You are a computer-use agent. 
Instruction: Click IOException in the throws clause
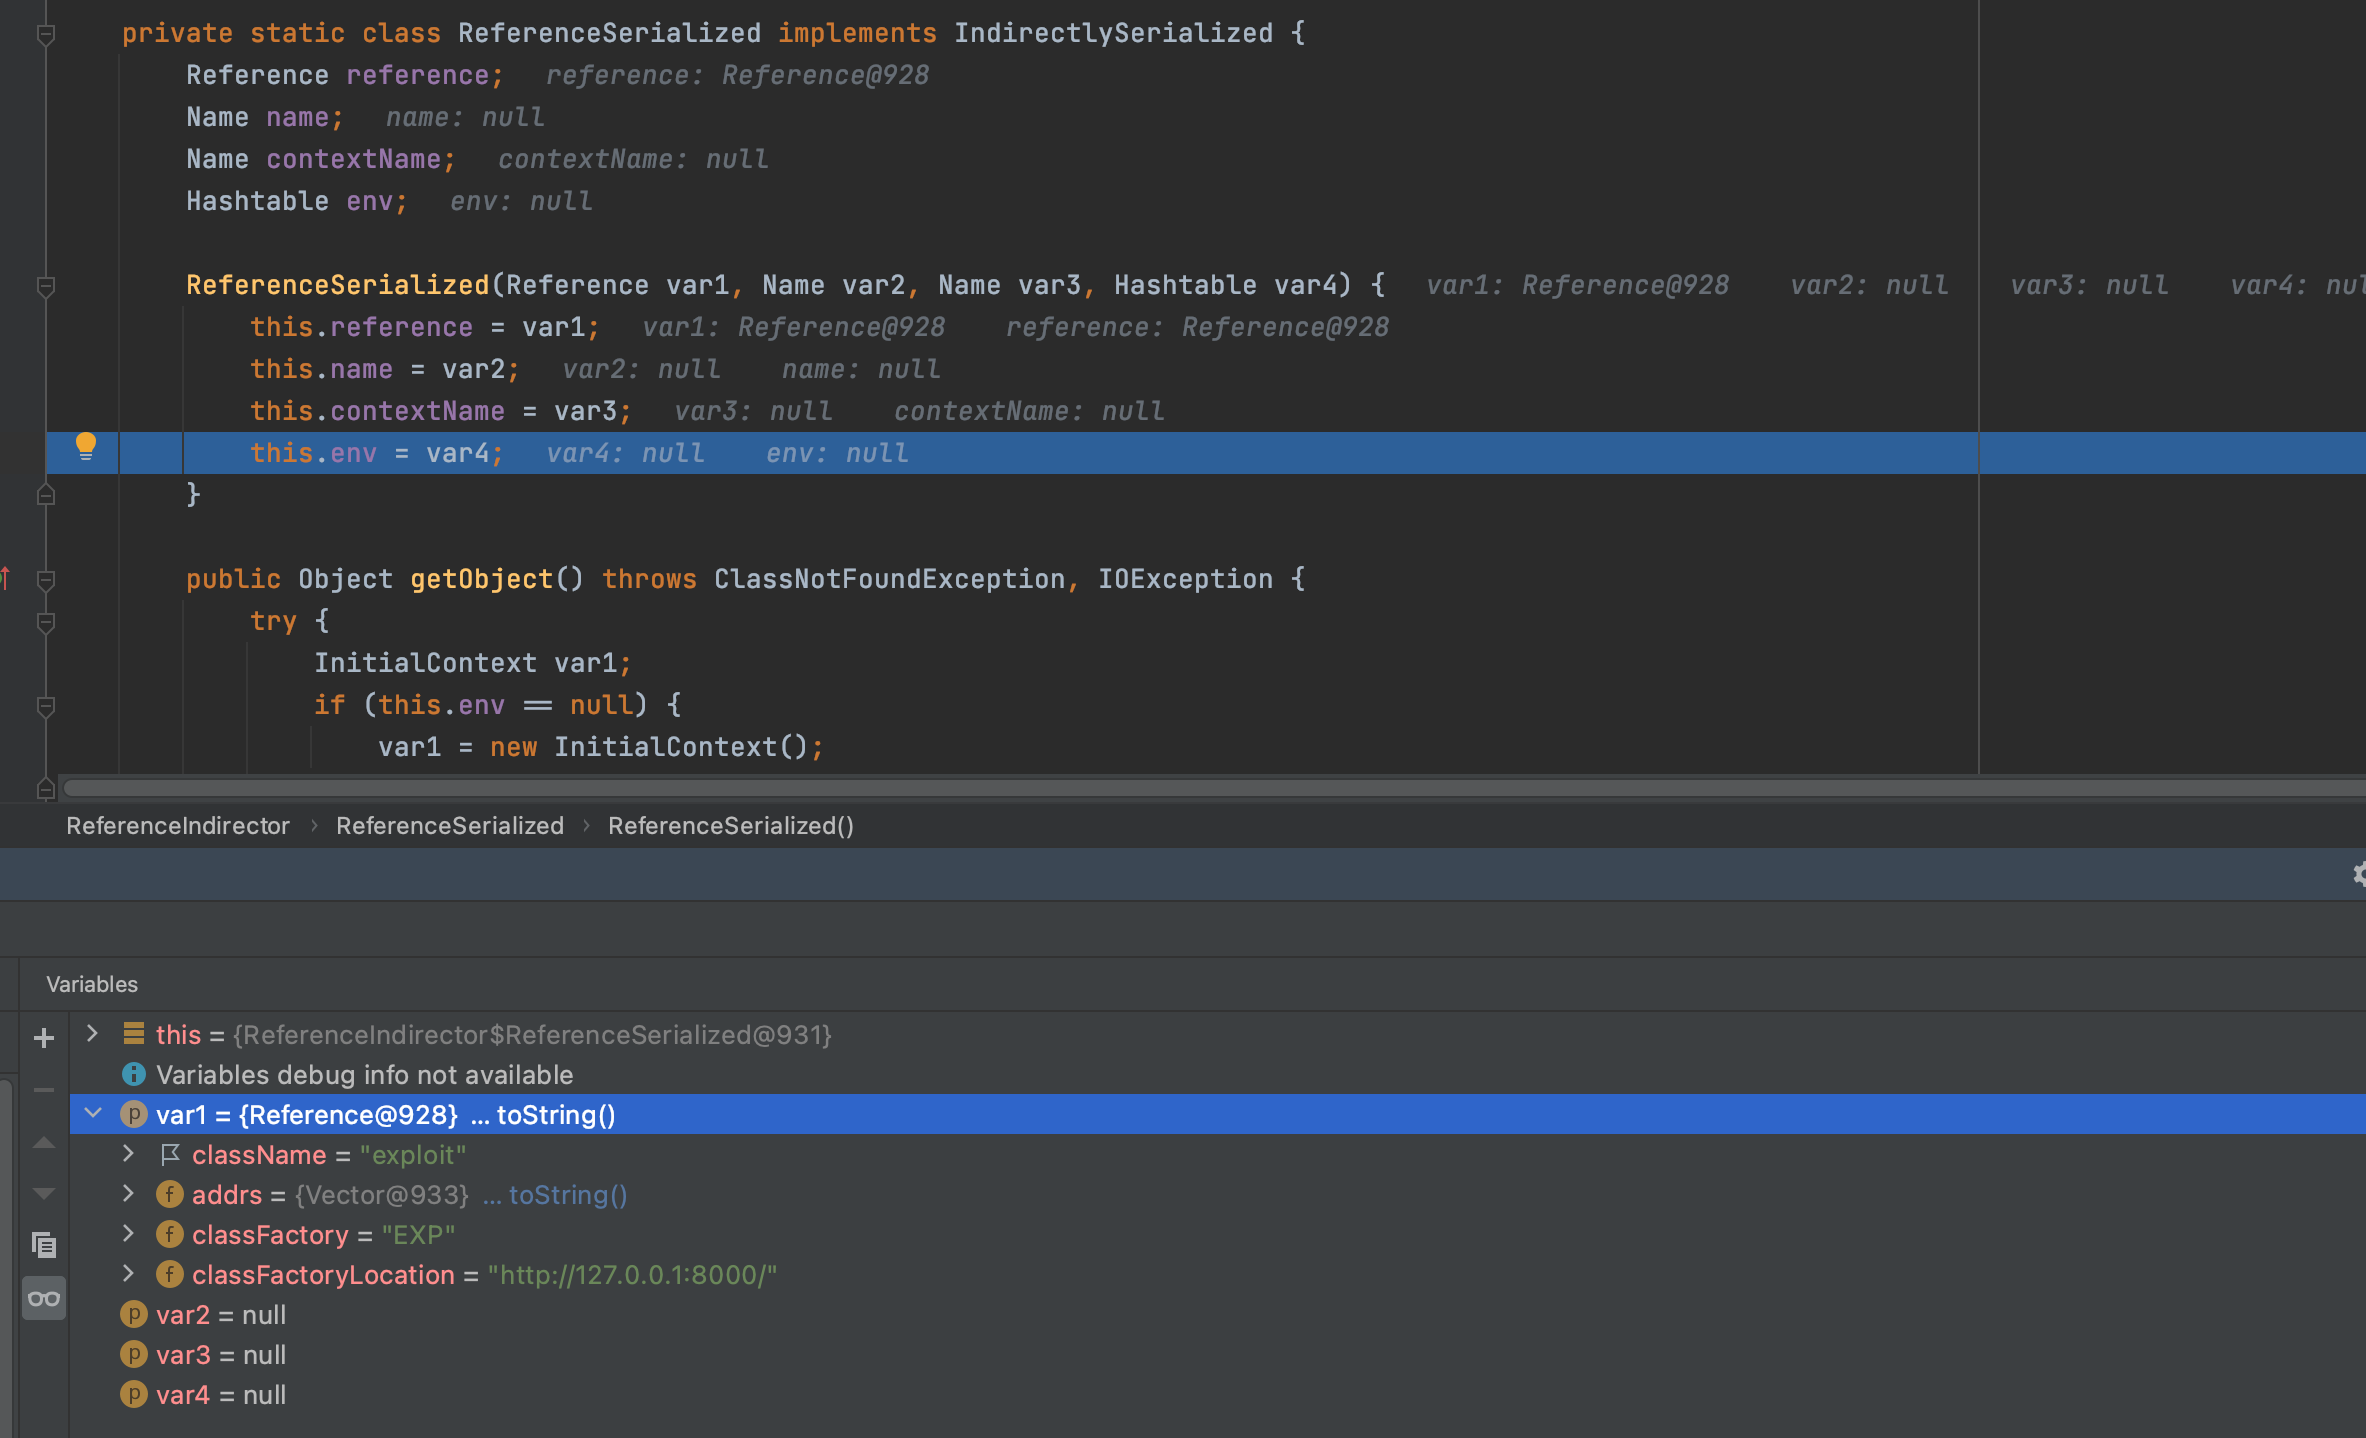(x=1186, y=579)
